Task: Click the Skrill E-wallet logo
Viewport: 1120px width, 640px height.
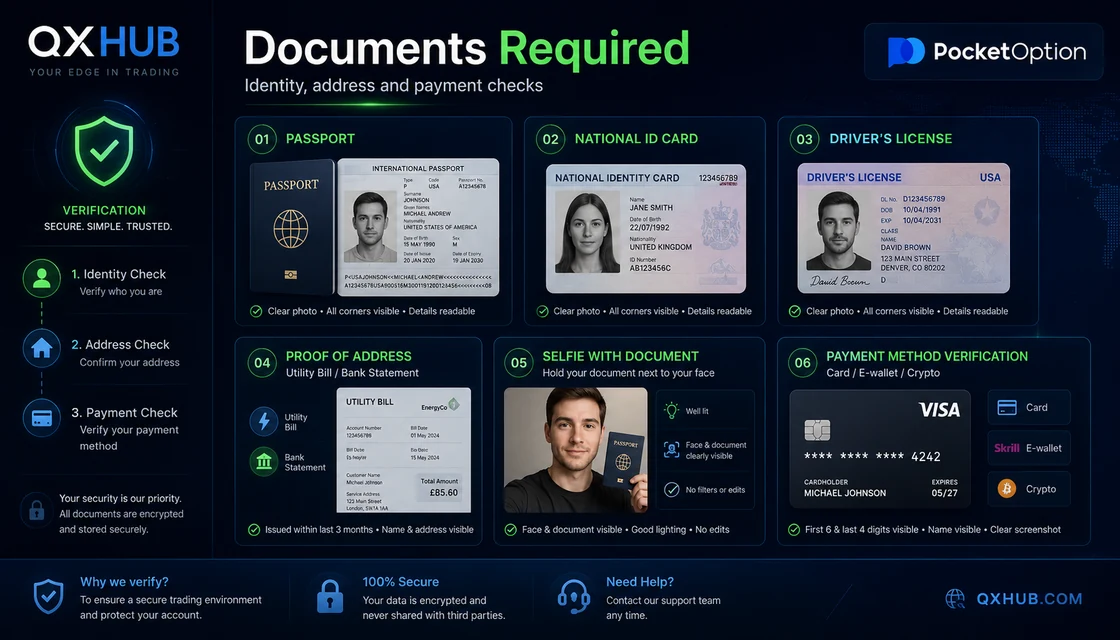Action: (1006, 448)
